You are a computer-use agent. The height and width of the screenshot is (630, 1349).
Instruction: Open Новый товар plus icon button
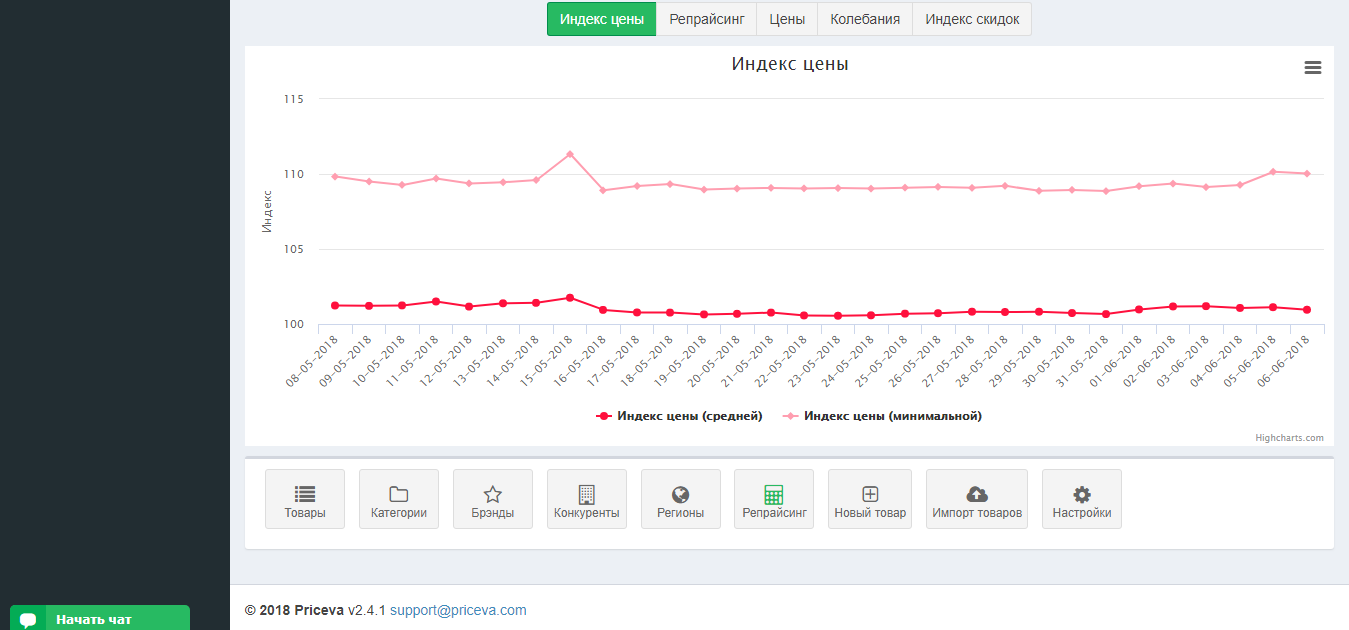870,499
